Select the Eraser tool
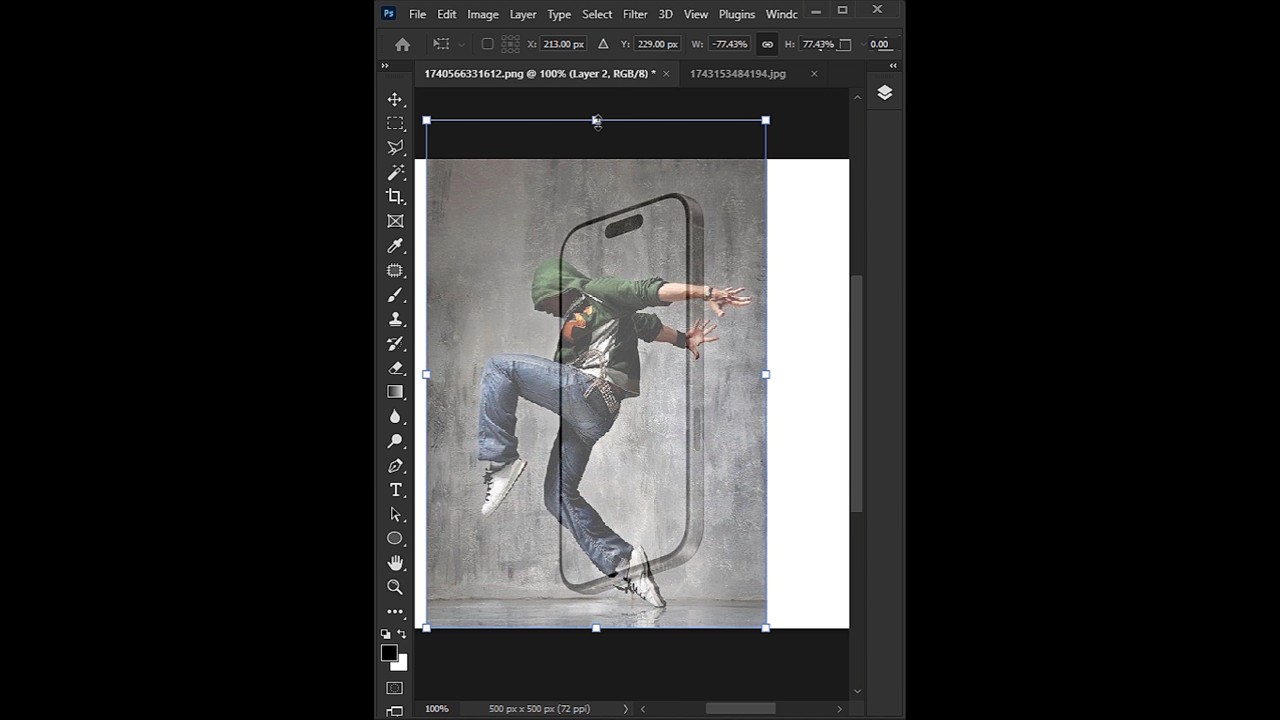 click(x=395, y=368)
